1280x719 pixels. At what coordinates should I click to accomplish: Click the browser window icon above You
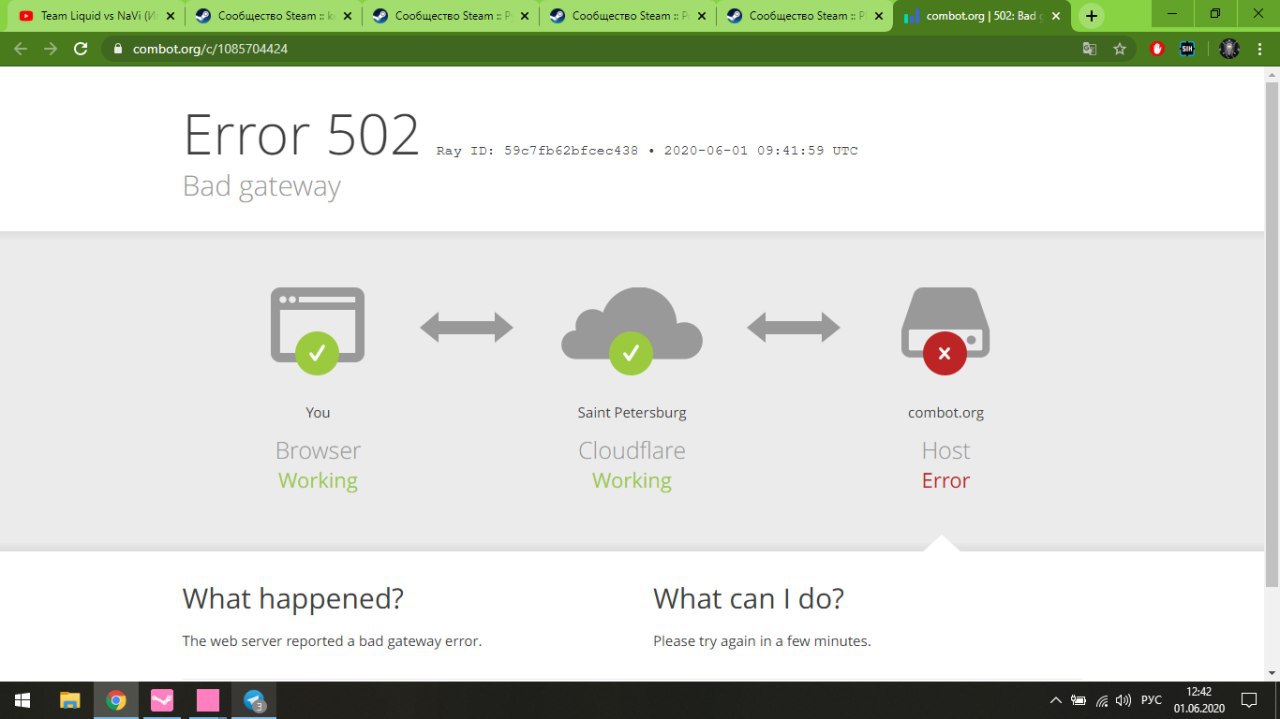318,330
